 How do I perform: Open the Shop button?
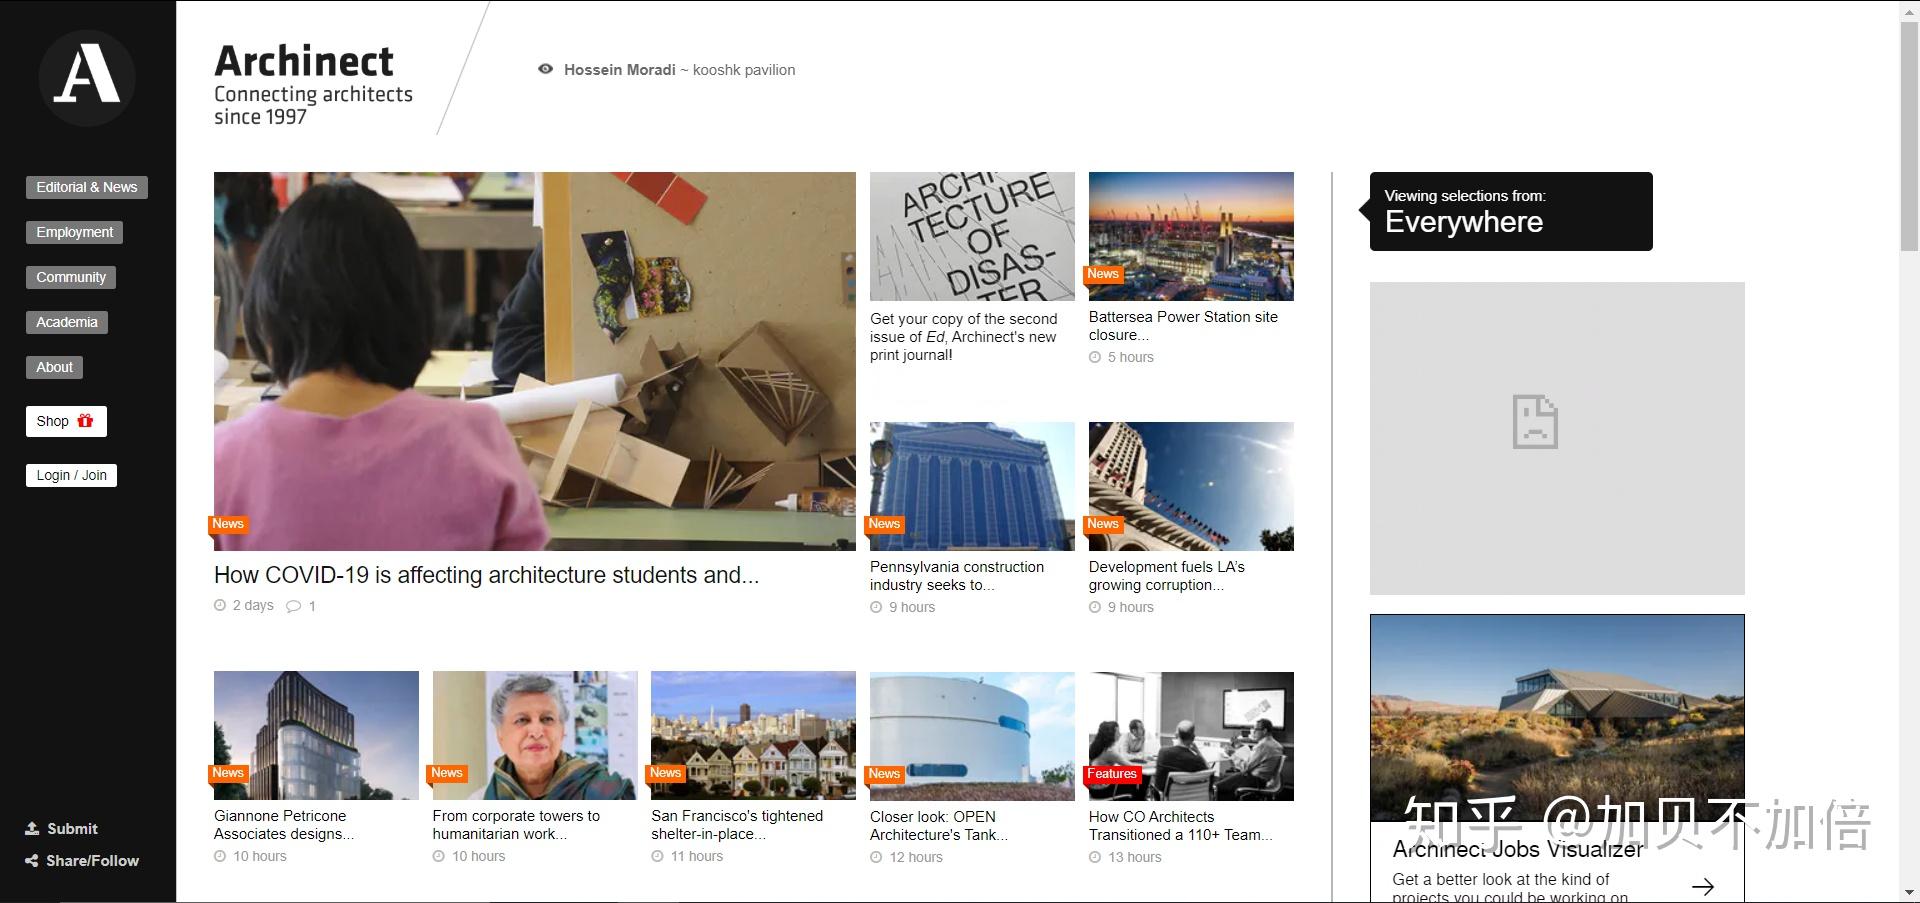66,421
